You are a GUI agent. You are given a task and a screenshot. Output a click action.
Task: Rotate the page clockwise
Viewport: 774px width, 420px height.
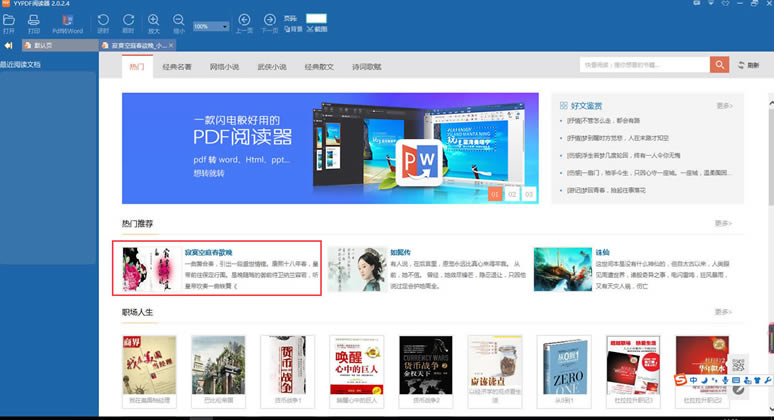[x=128, y=23]
